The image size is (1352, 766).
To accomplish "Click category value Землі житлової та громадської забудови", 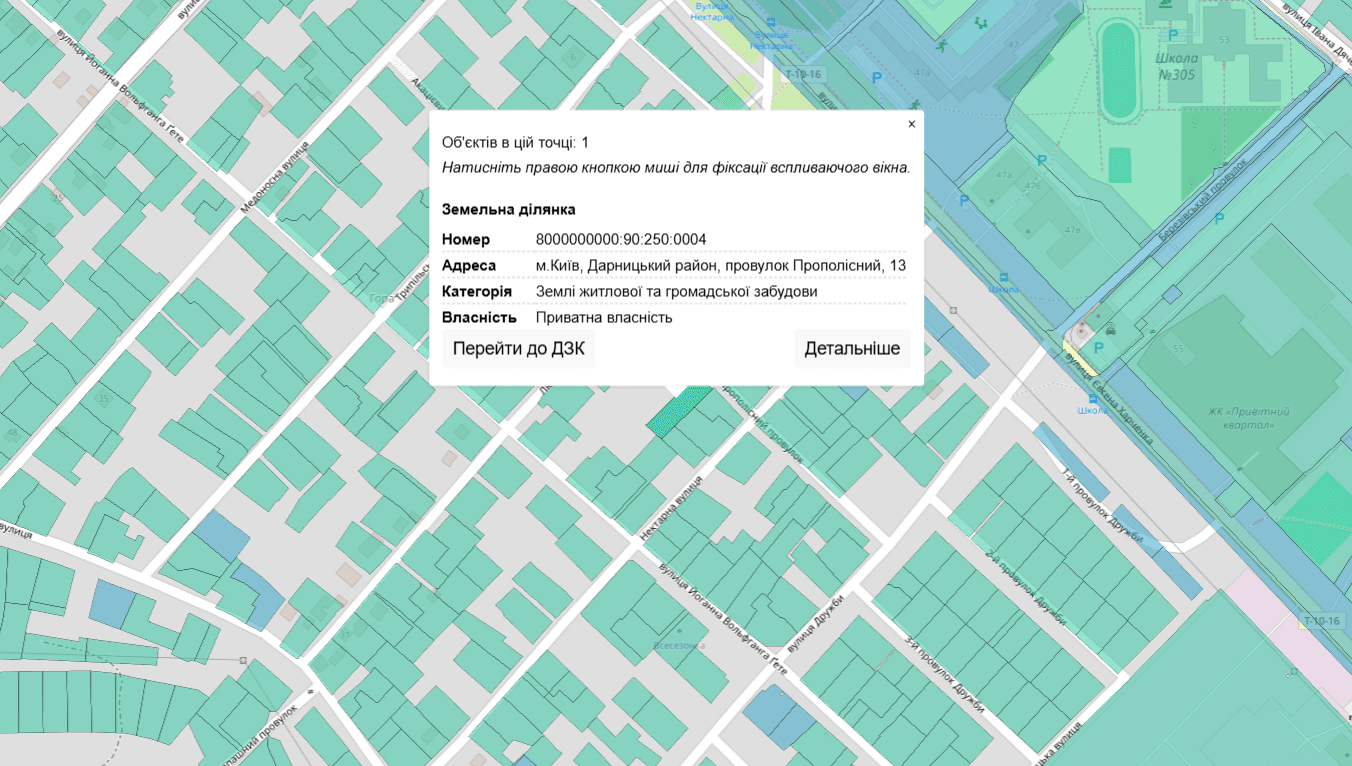I will click(677, 291).
